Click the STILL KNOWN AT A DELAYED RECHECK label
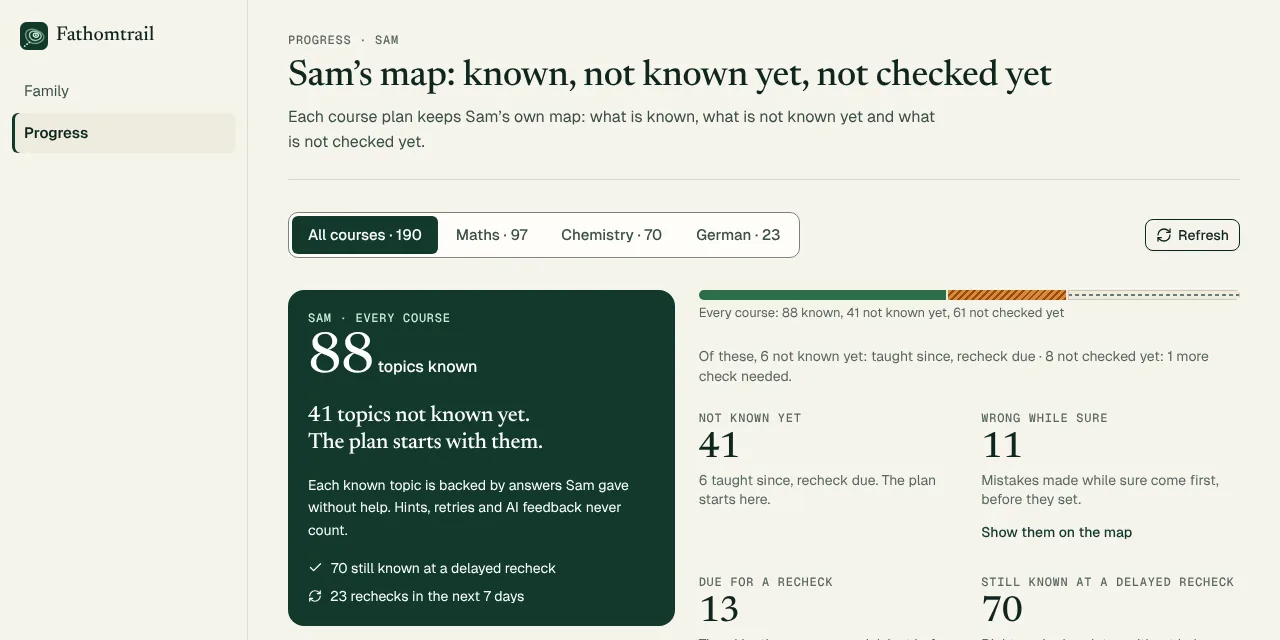 (x=1108, y=582)
